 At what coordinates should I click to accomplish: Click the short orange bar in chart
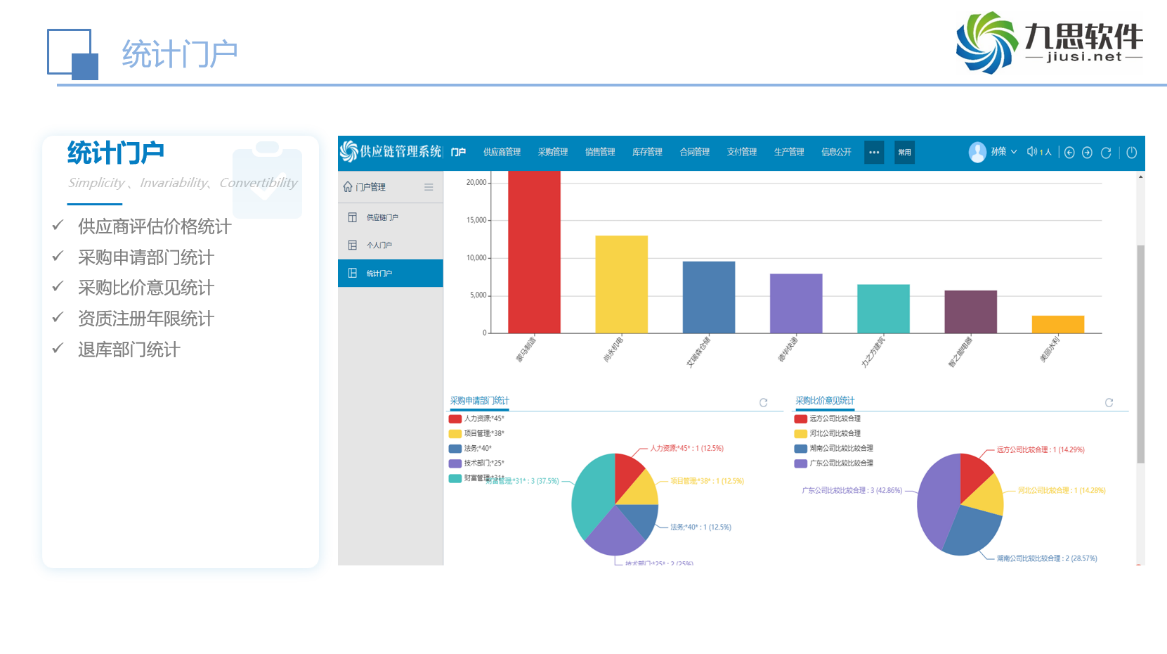click(x=1058, y=324)
